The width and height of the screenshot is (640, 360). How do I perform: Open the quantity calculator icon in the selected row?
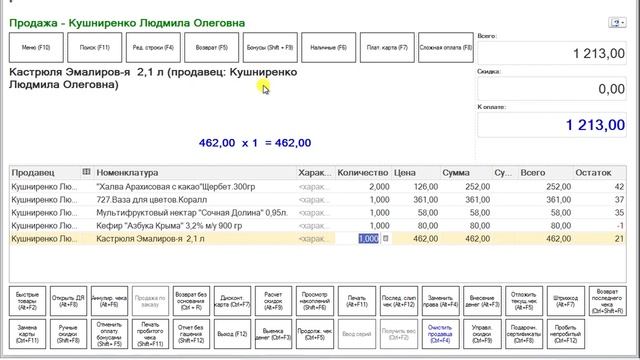pos(385,238)
